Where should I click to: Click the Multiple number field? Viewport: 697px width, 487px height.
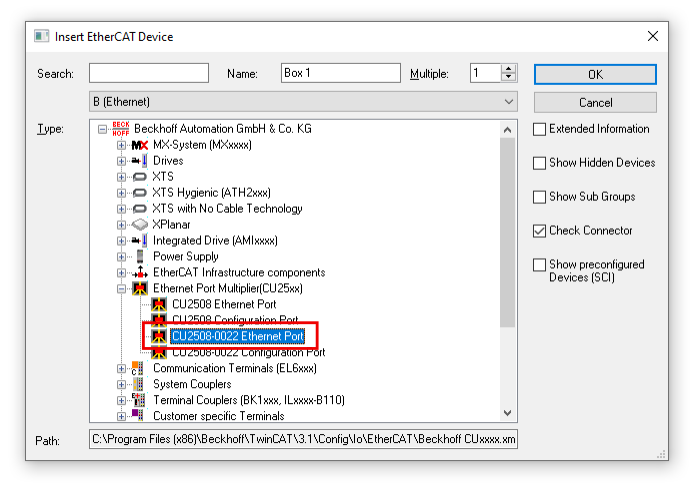click(486, 73)
